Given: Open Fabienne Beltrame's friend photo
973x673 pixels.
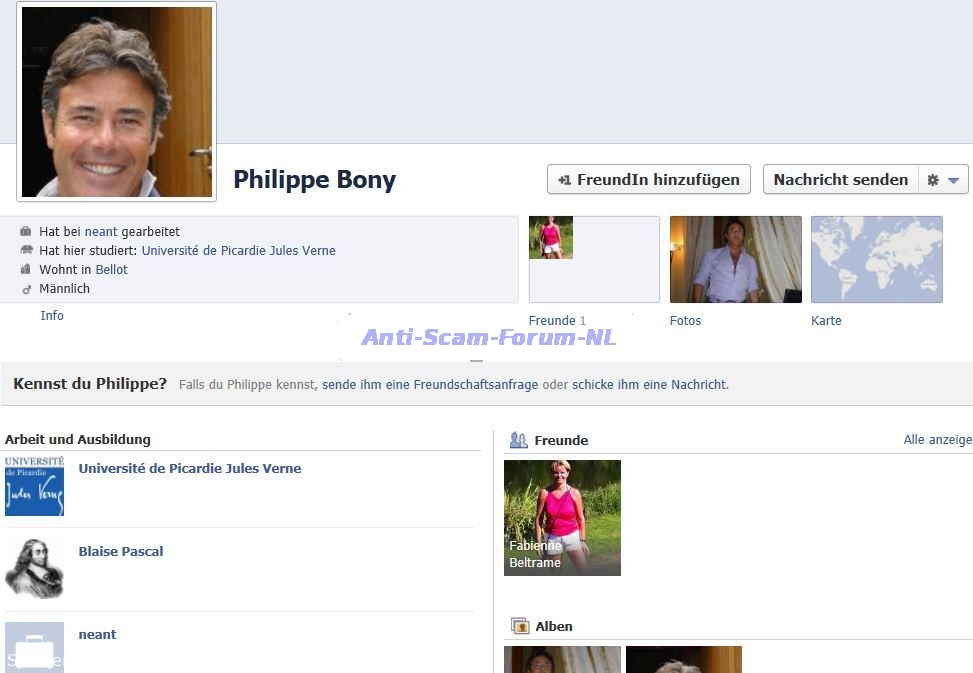Looking at the screenshot, I should click(562, 517).
